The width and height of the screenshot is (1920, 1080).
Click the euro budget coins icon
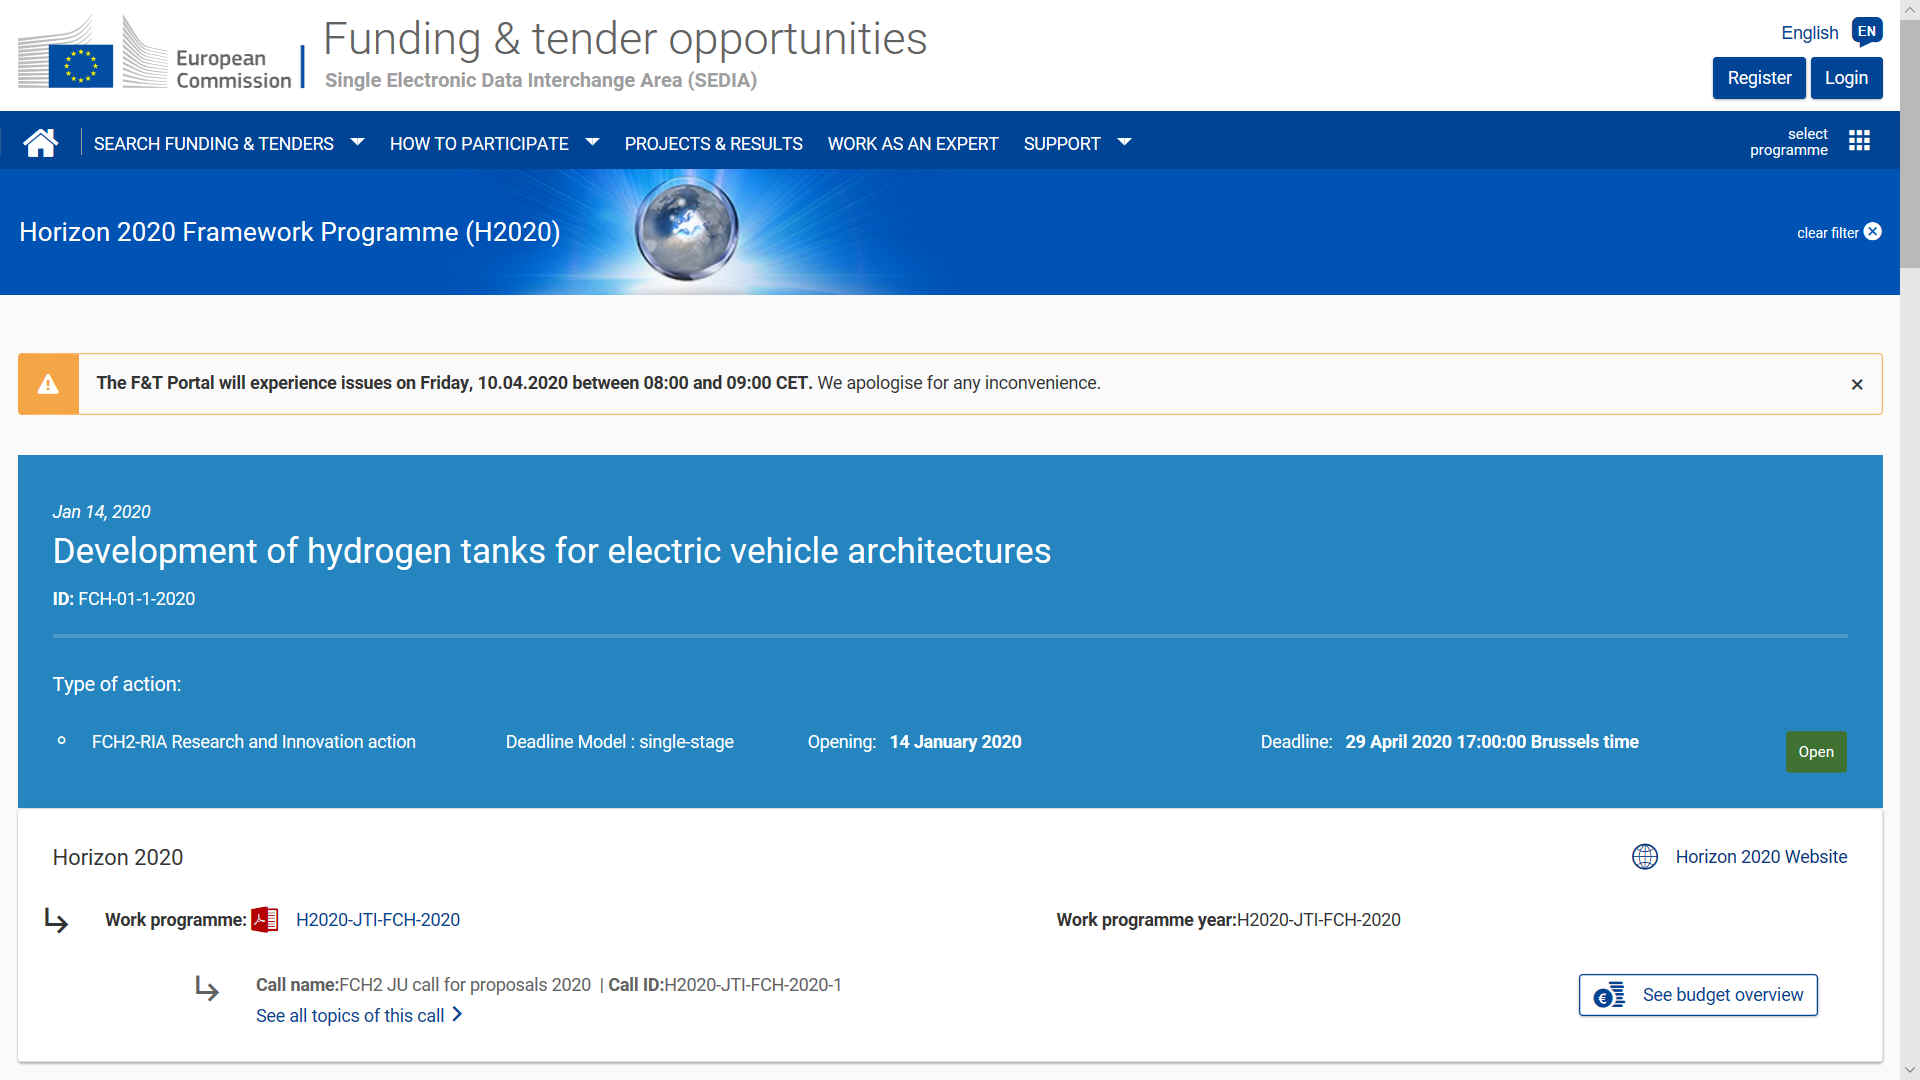pyautogui.click(x=1609, y=995)
